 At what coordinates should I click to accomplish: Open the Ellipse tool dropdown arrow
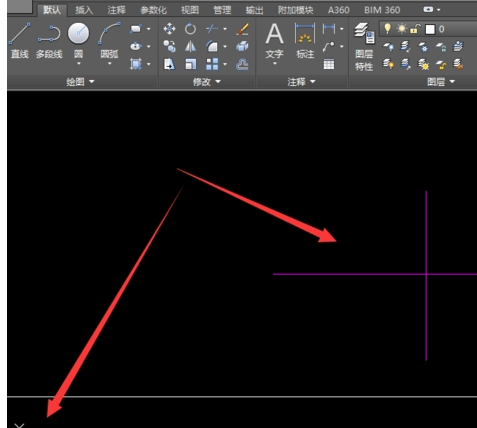pos(149,46)
